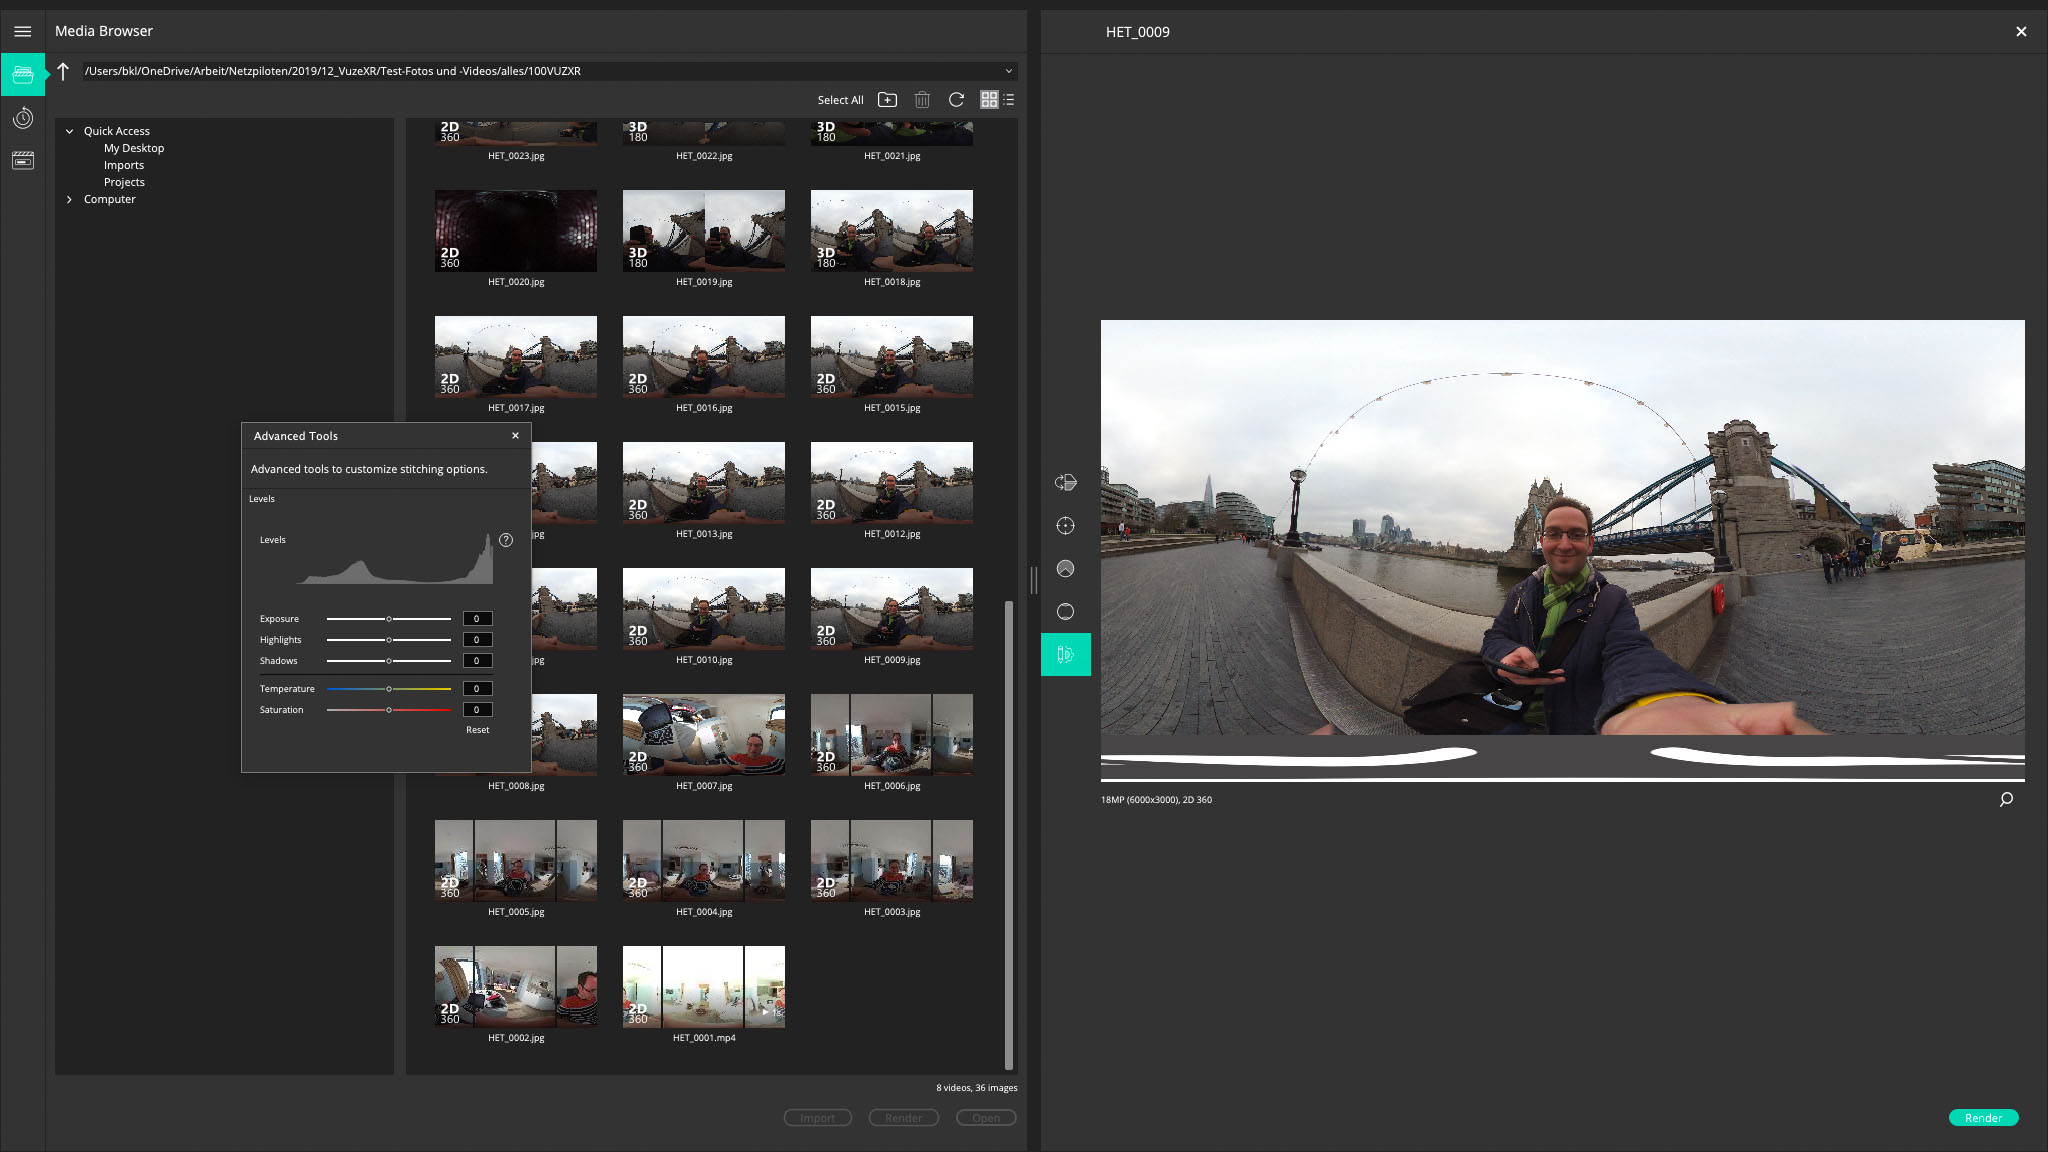Click the Shadows slider

tap(389, 661)
